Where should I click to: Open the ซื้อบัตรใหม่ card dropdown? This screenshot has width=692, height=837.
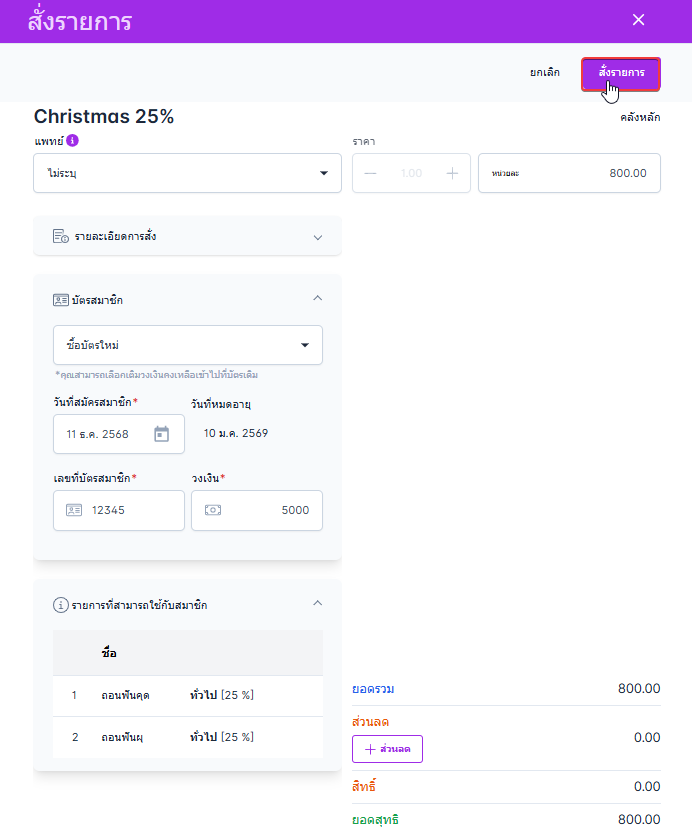[x=188, y=345]
